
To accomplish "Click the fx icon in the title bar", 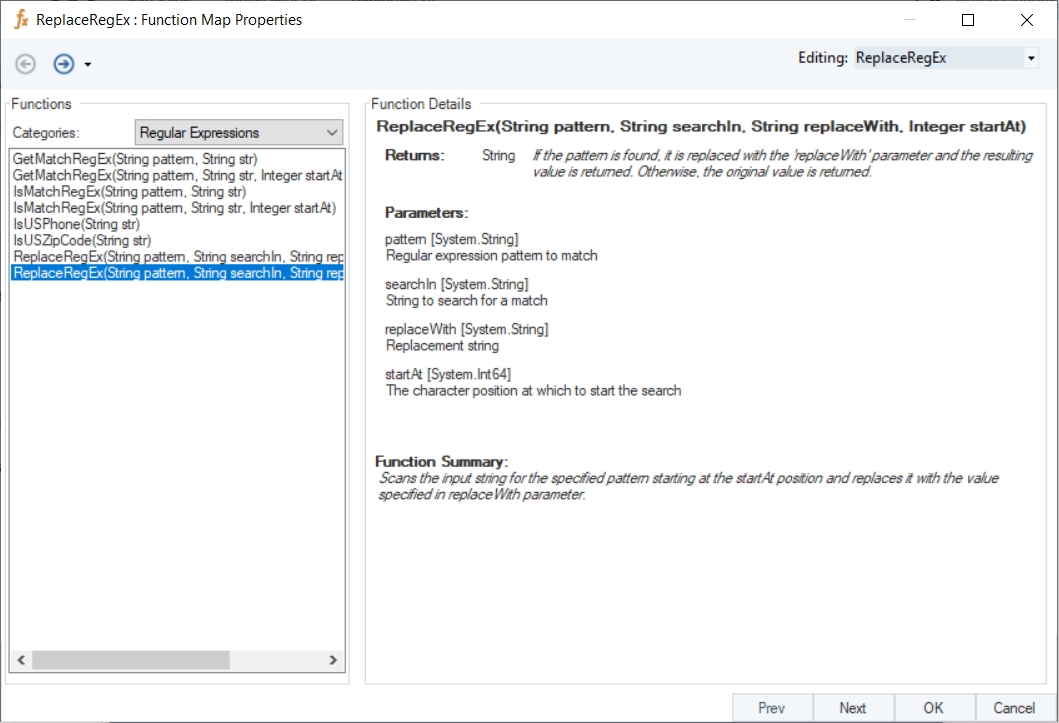I will (20, 19).
